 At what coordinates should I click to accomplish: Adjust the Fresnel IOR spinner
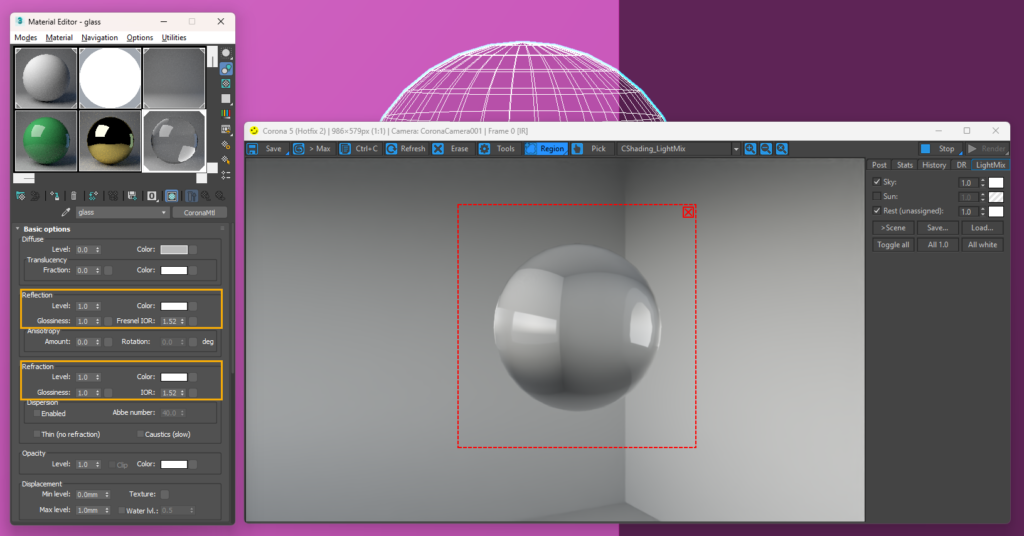click(182, 321)
